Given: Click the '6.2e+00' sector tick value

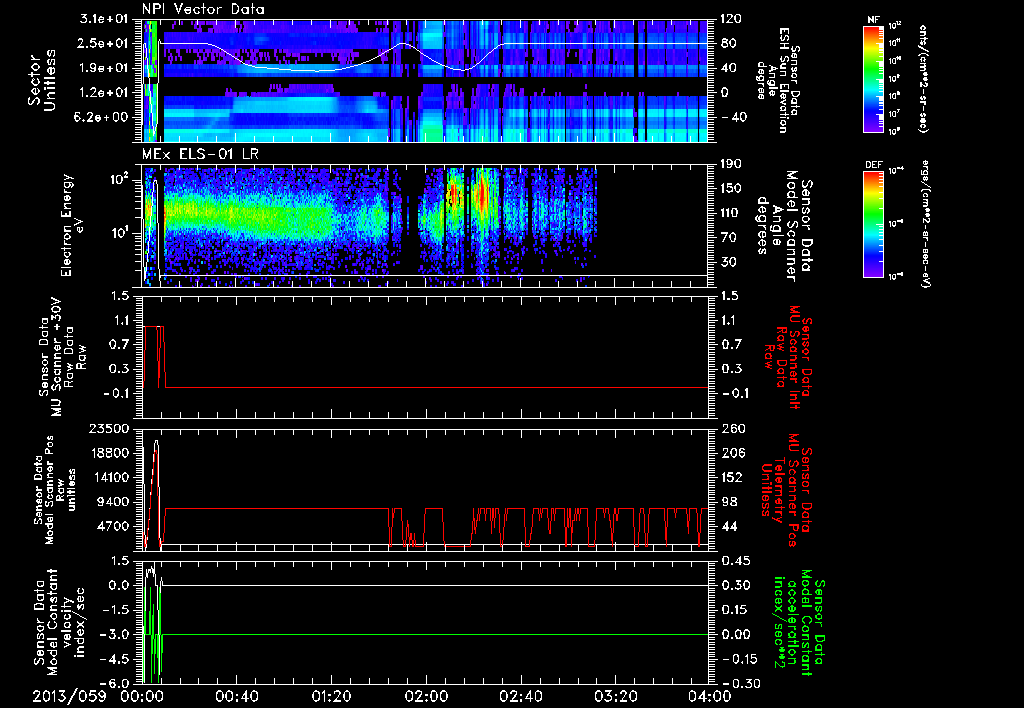Looking at the screenshot, I should [103, 118].
